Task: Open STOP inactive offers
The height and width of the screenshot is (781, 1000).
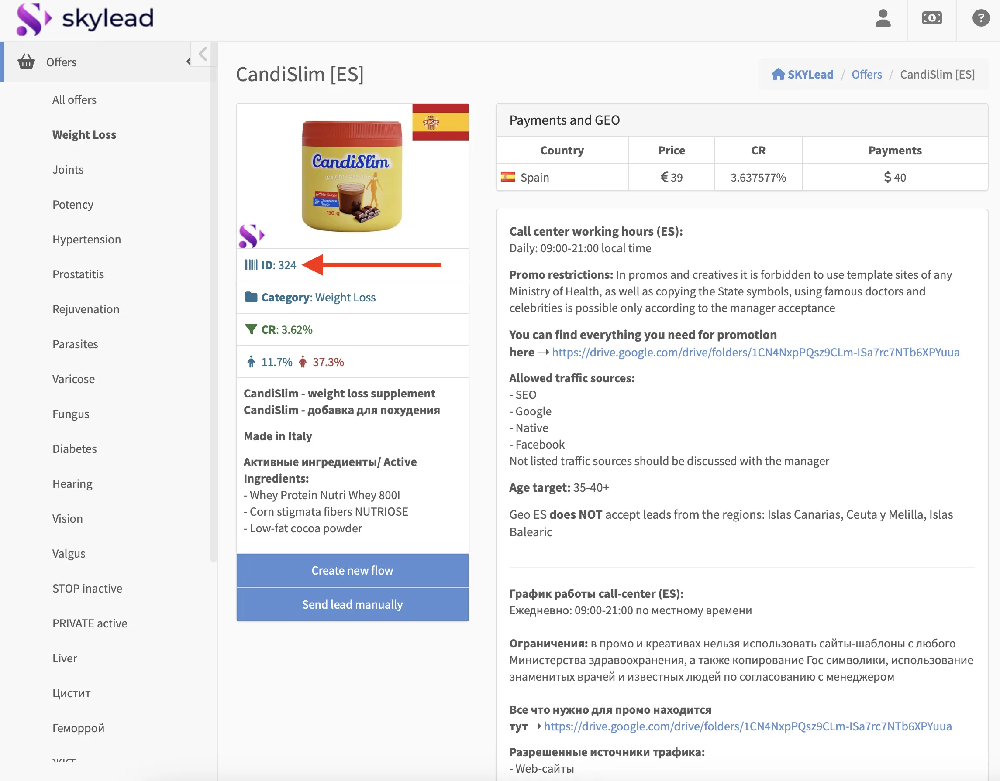Action: (x=87, y=588)
